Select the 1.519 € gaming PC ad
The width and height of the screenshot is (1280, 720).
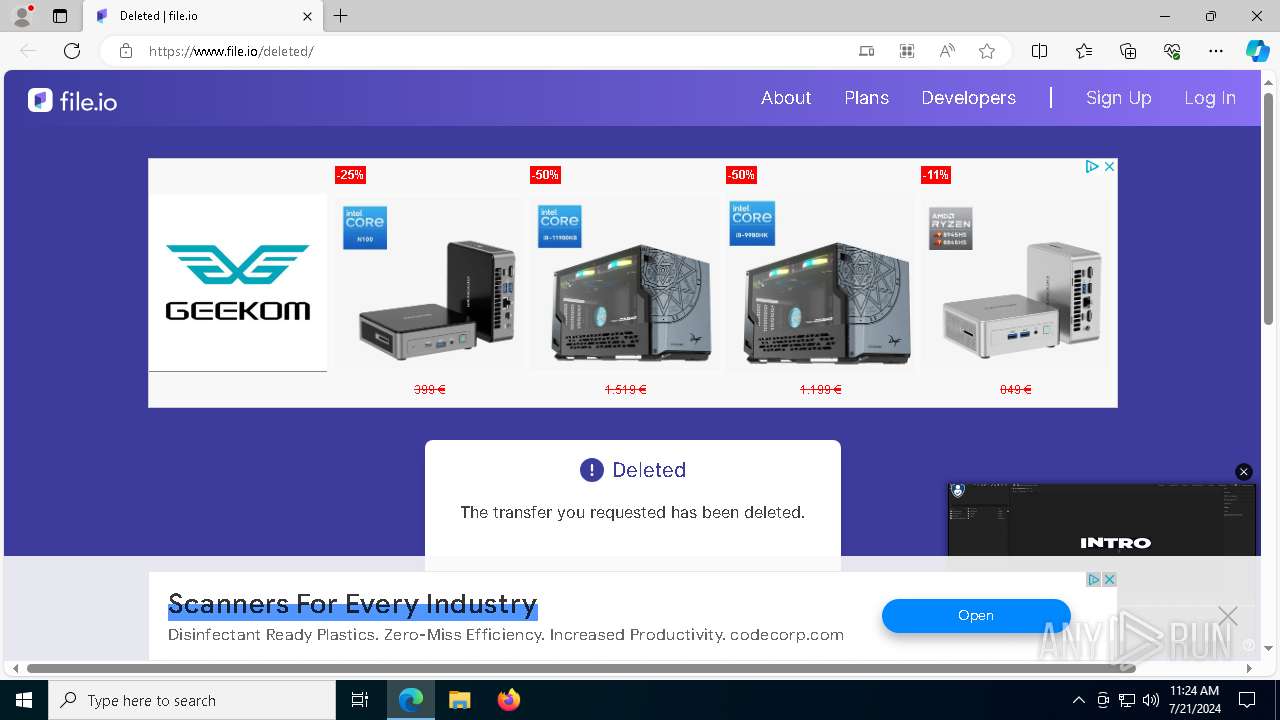point(625,283)
